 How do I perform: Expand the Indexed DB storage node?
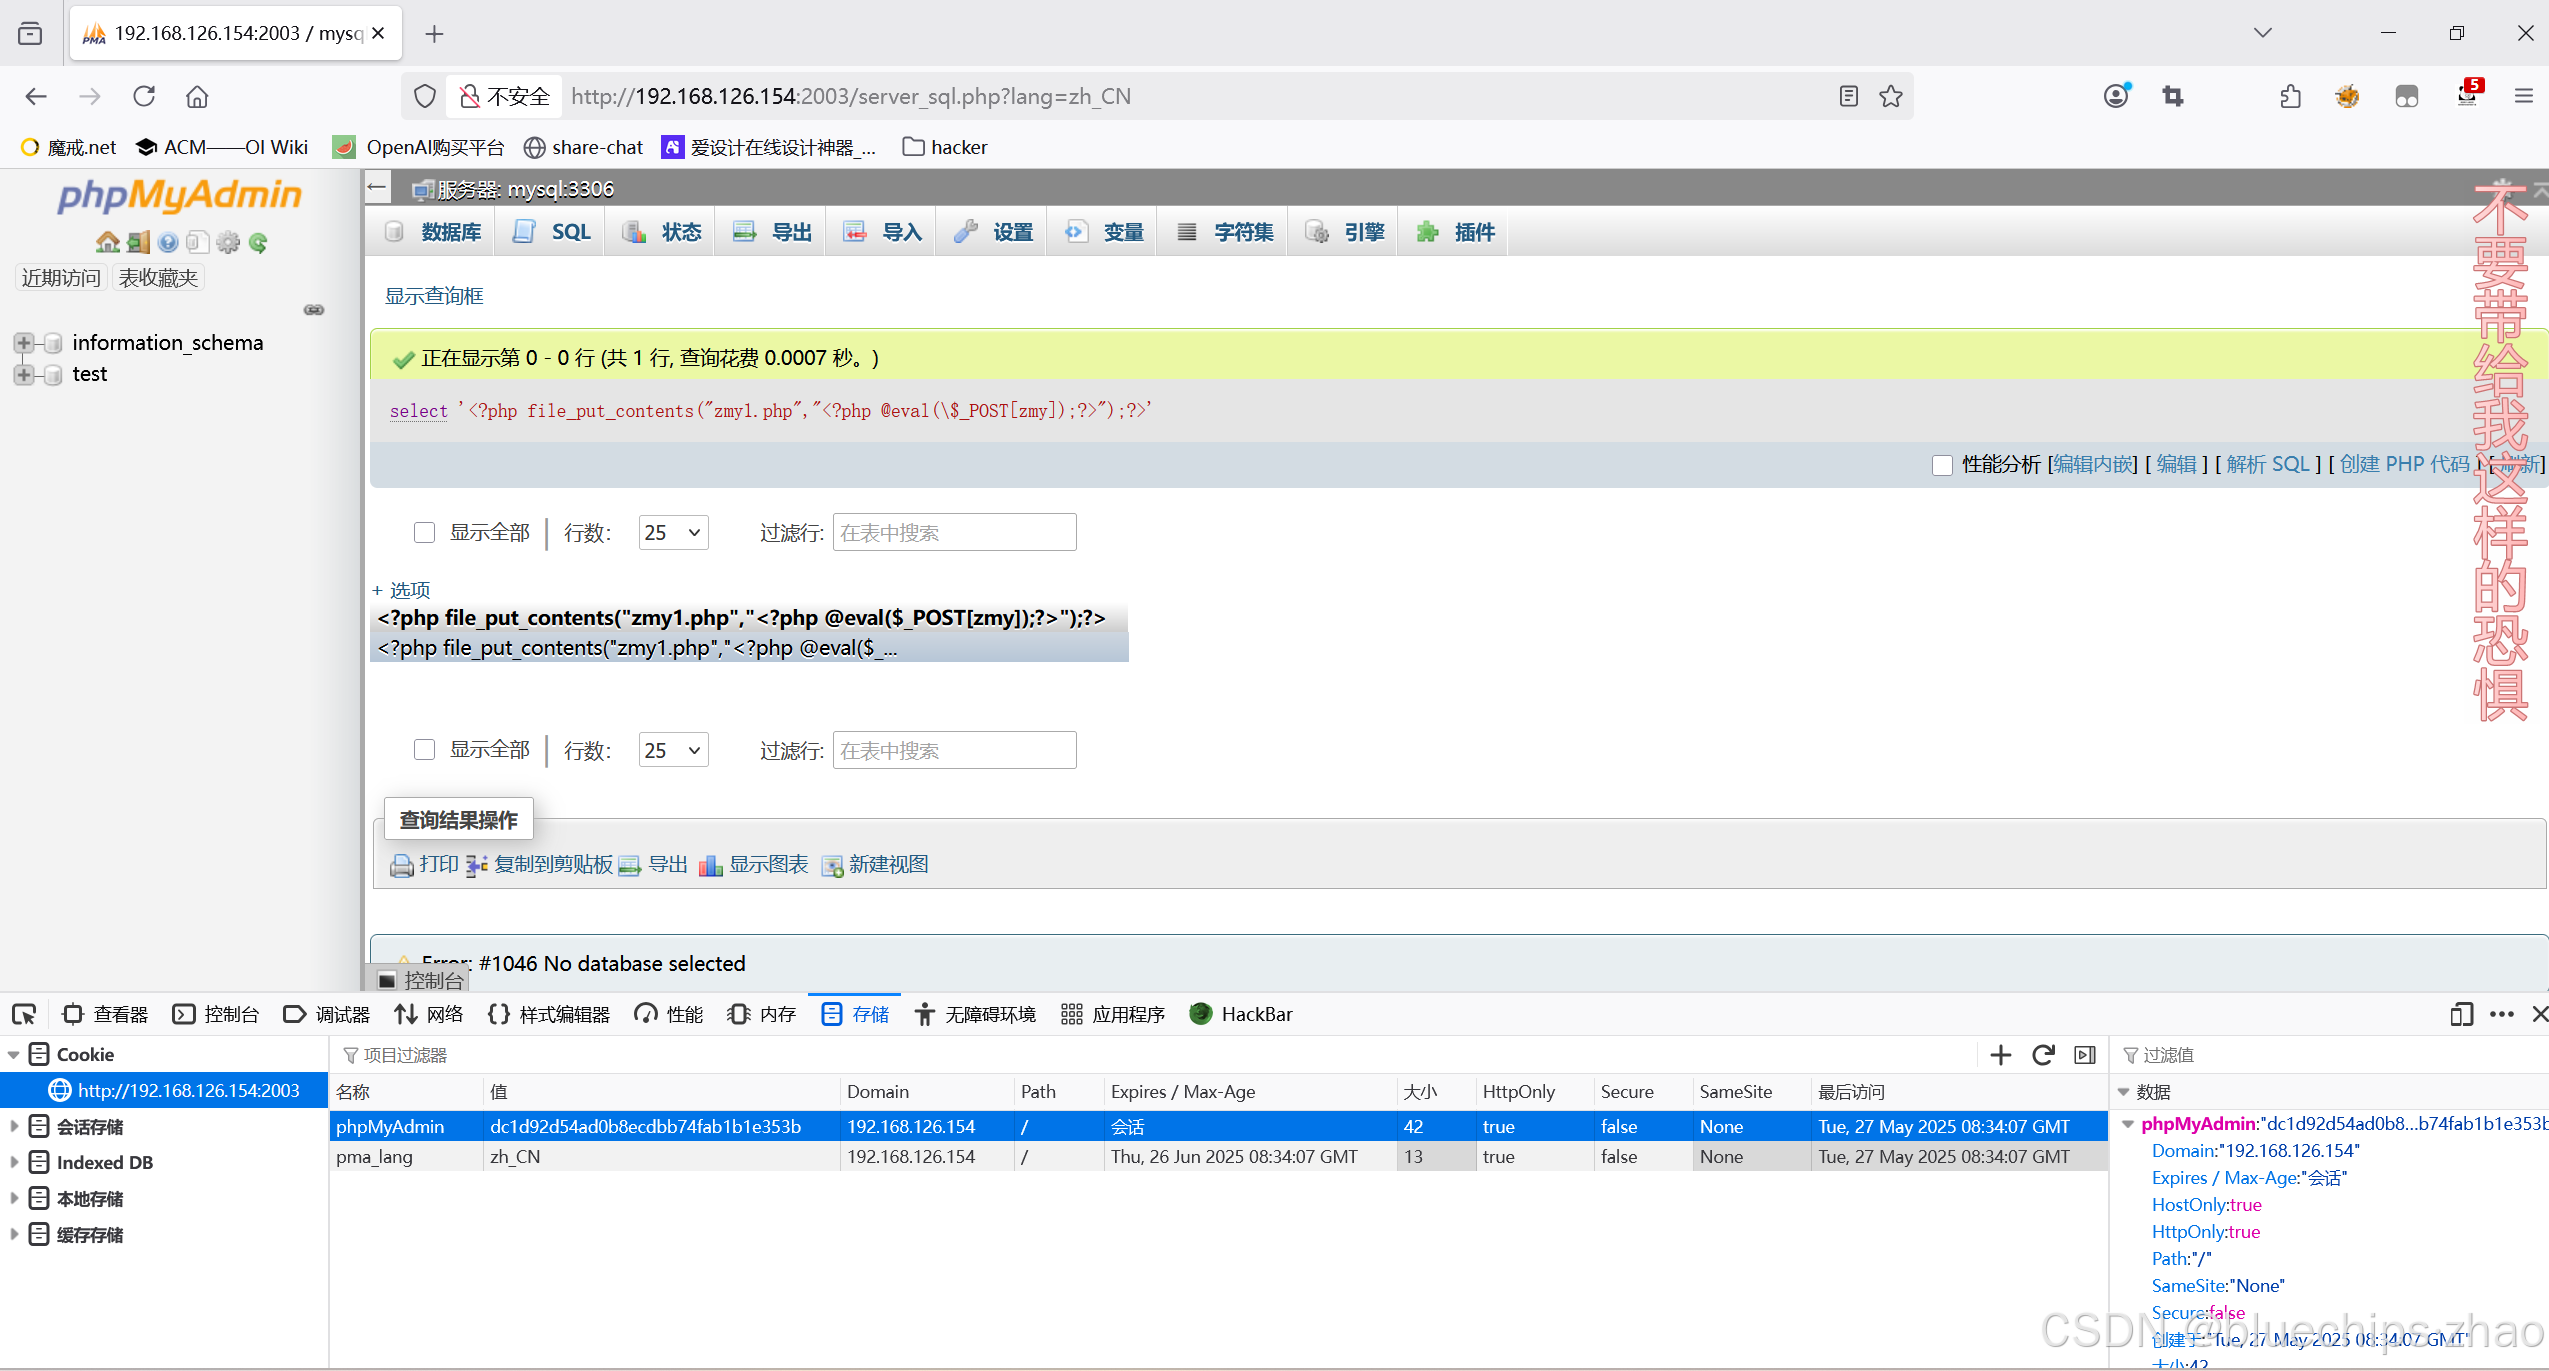14,1162
